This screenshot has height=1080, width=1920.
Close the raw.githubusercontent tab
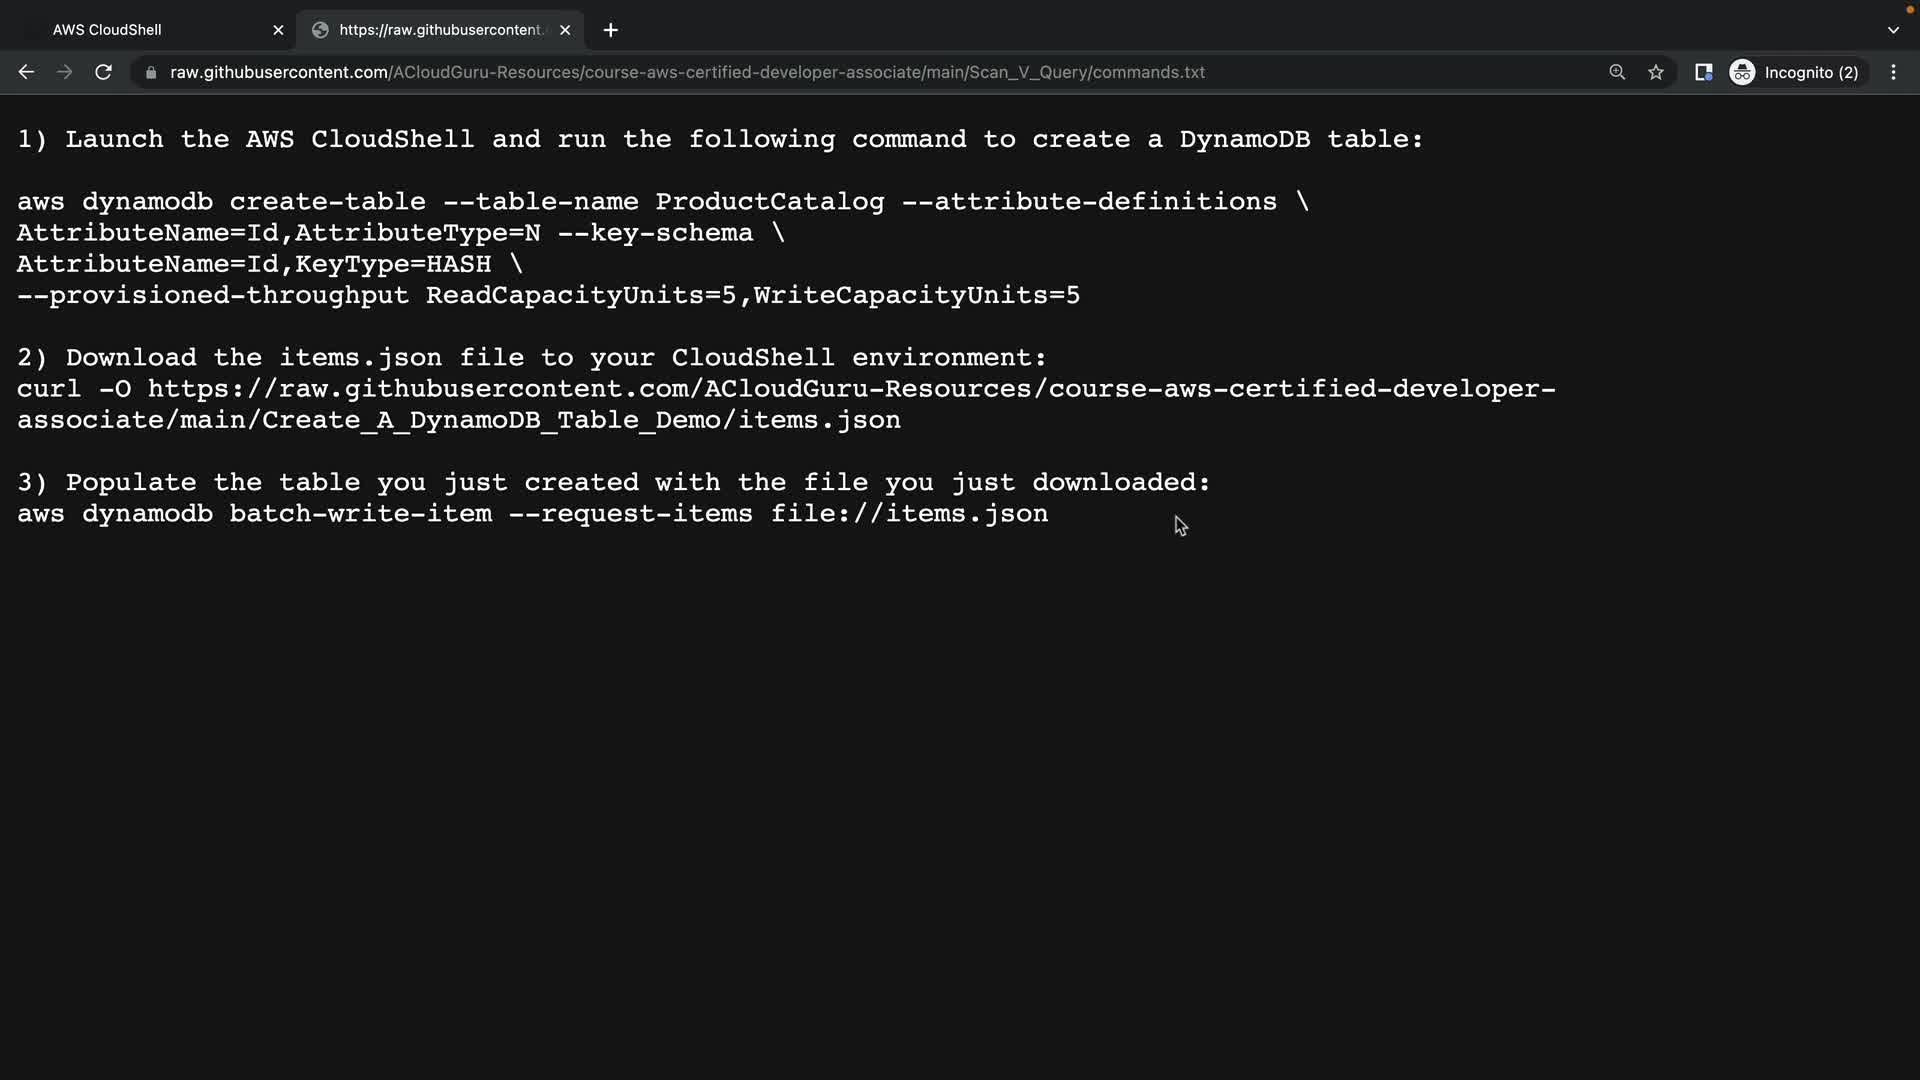point(565,30)
